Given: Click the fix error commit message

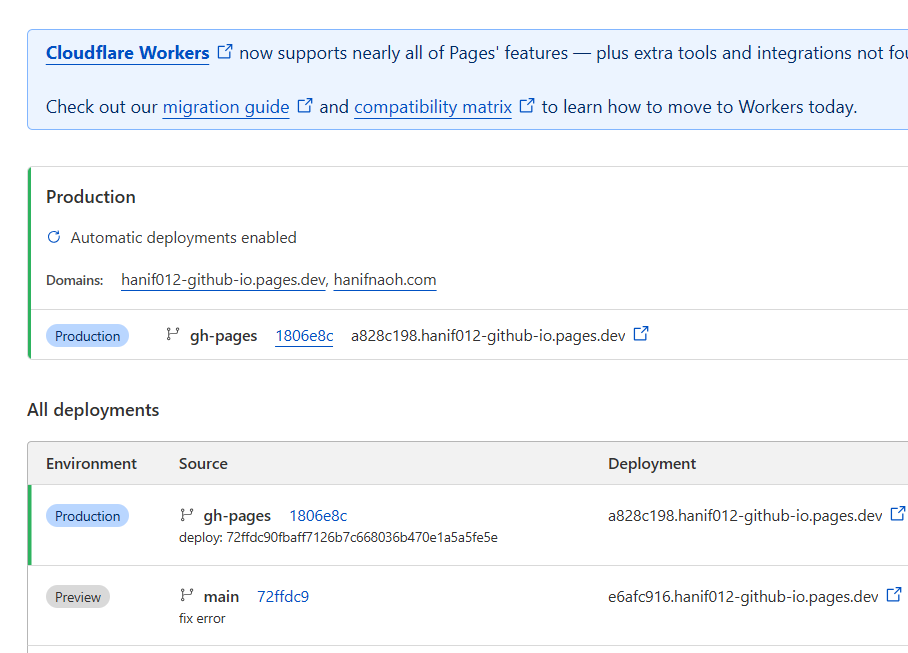Looking at the screenshot, I should click(202, 618).
